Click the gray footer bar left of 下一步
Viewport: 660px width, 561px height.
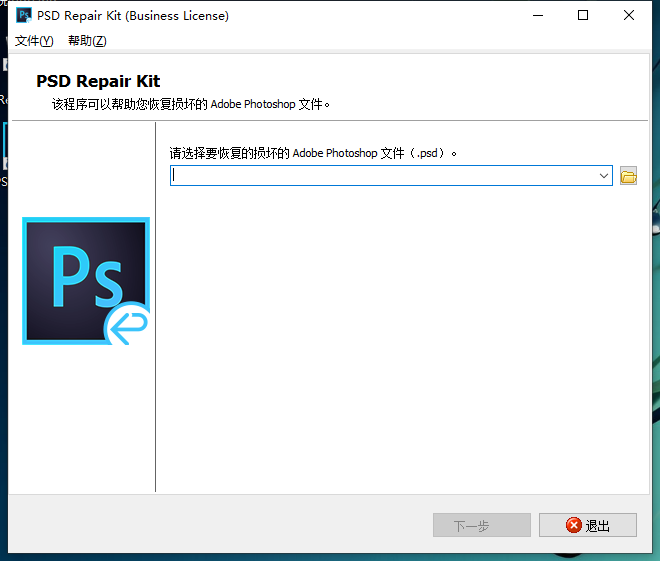point(220,525)
